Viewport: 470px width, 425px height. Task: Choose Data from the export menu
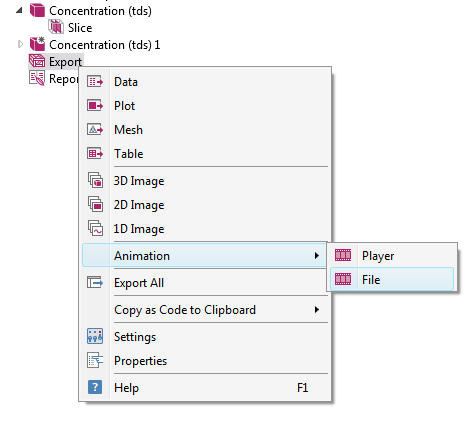[x=205, y=82]
